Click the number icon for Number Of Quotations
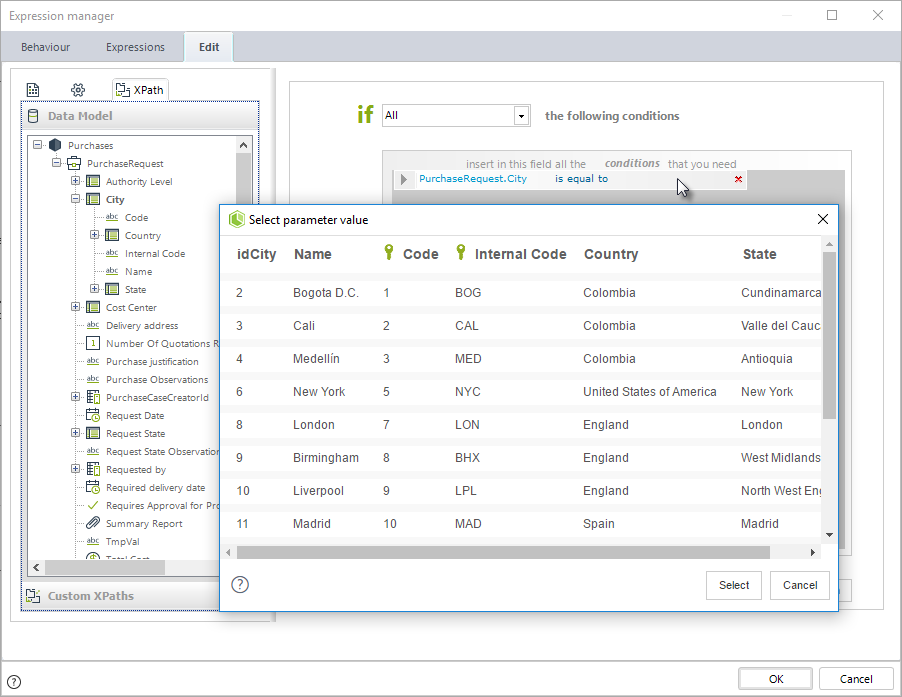 (93, 343)
